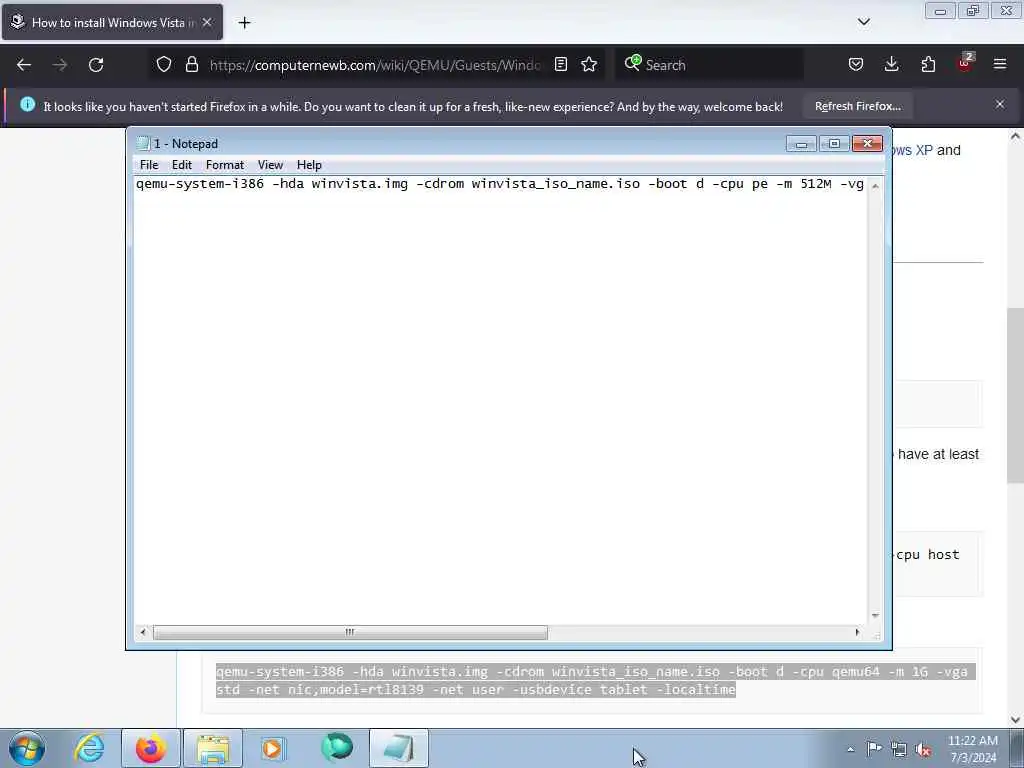Open green globe app in taskbar

[x=337, y=748]
